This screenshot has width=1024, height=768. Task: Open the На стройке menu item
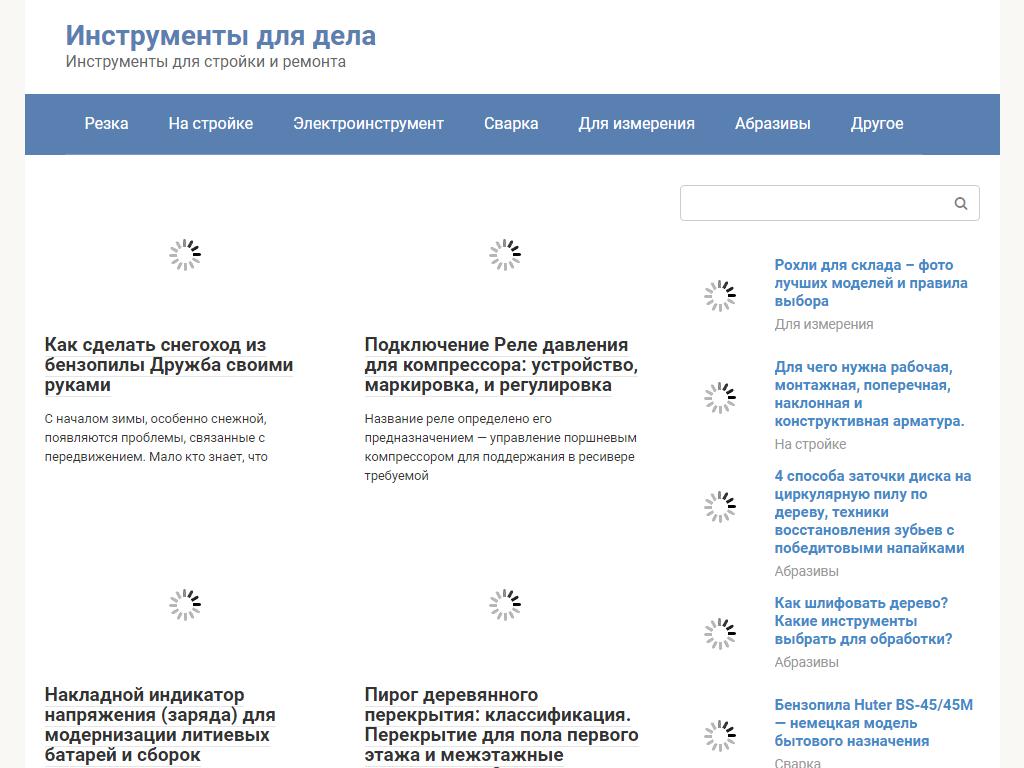(x=210, y=124)
